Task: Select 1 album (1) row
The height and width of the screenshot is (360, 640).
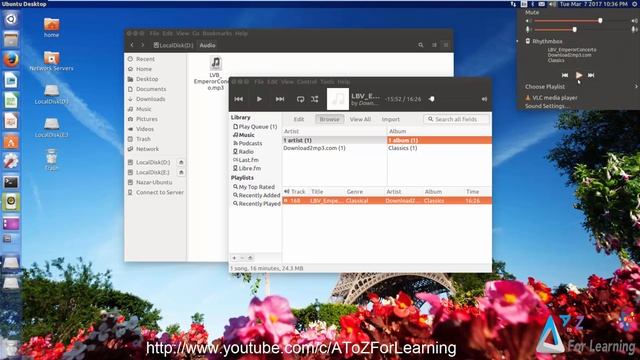Action: coord(439,140)
